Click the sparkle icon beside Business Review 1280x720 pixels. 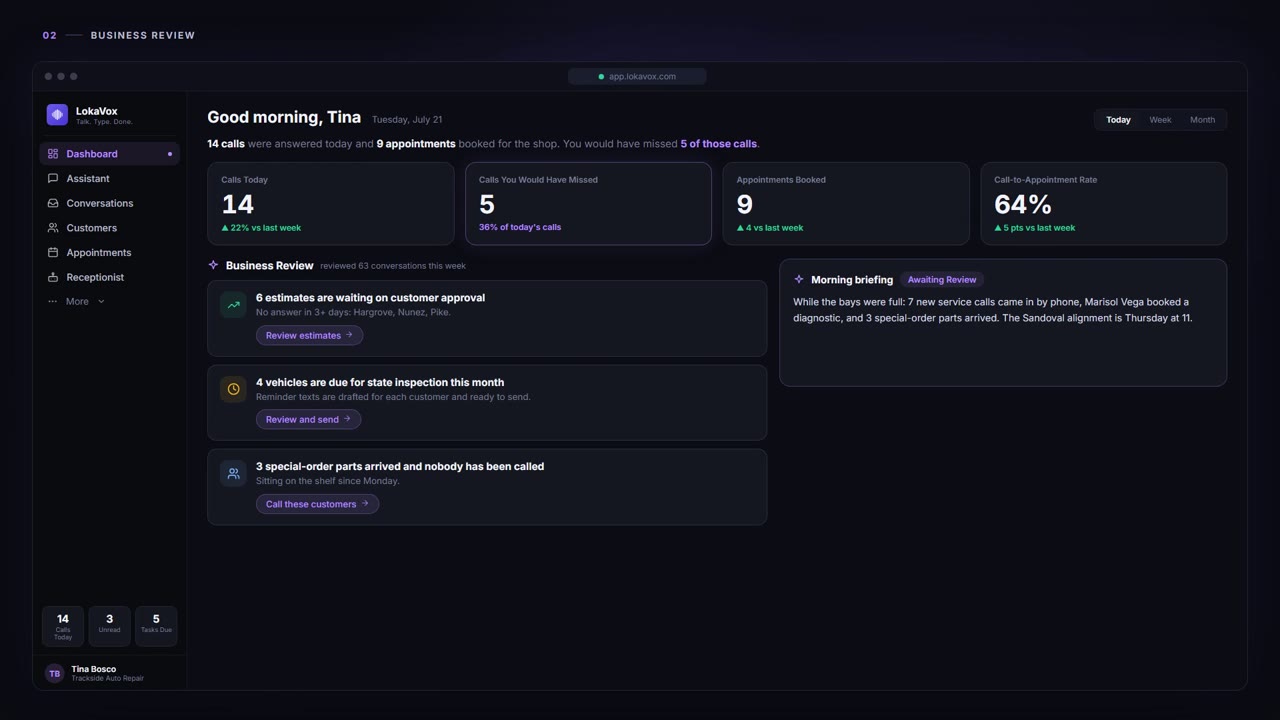[213, 265]
